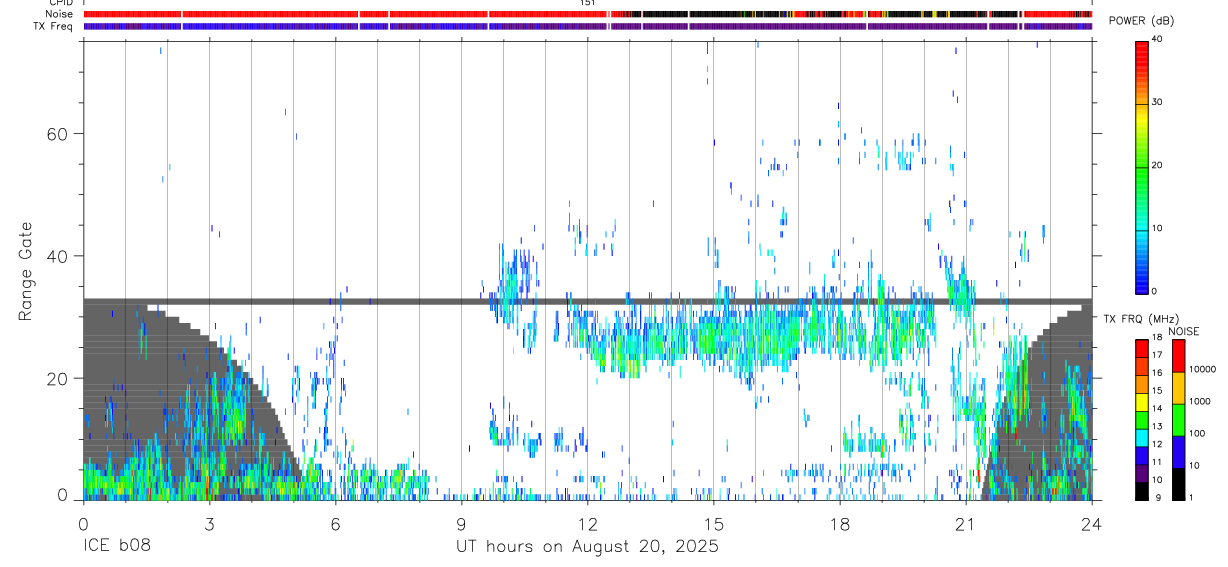Click the 12 hour tick on the UT axis
The image size is (1228, 567).
coord(588,524)
